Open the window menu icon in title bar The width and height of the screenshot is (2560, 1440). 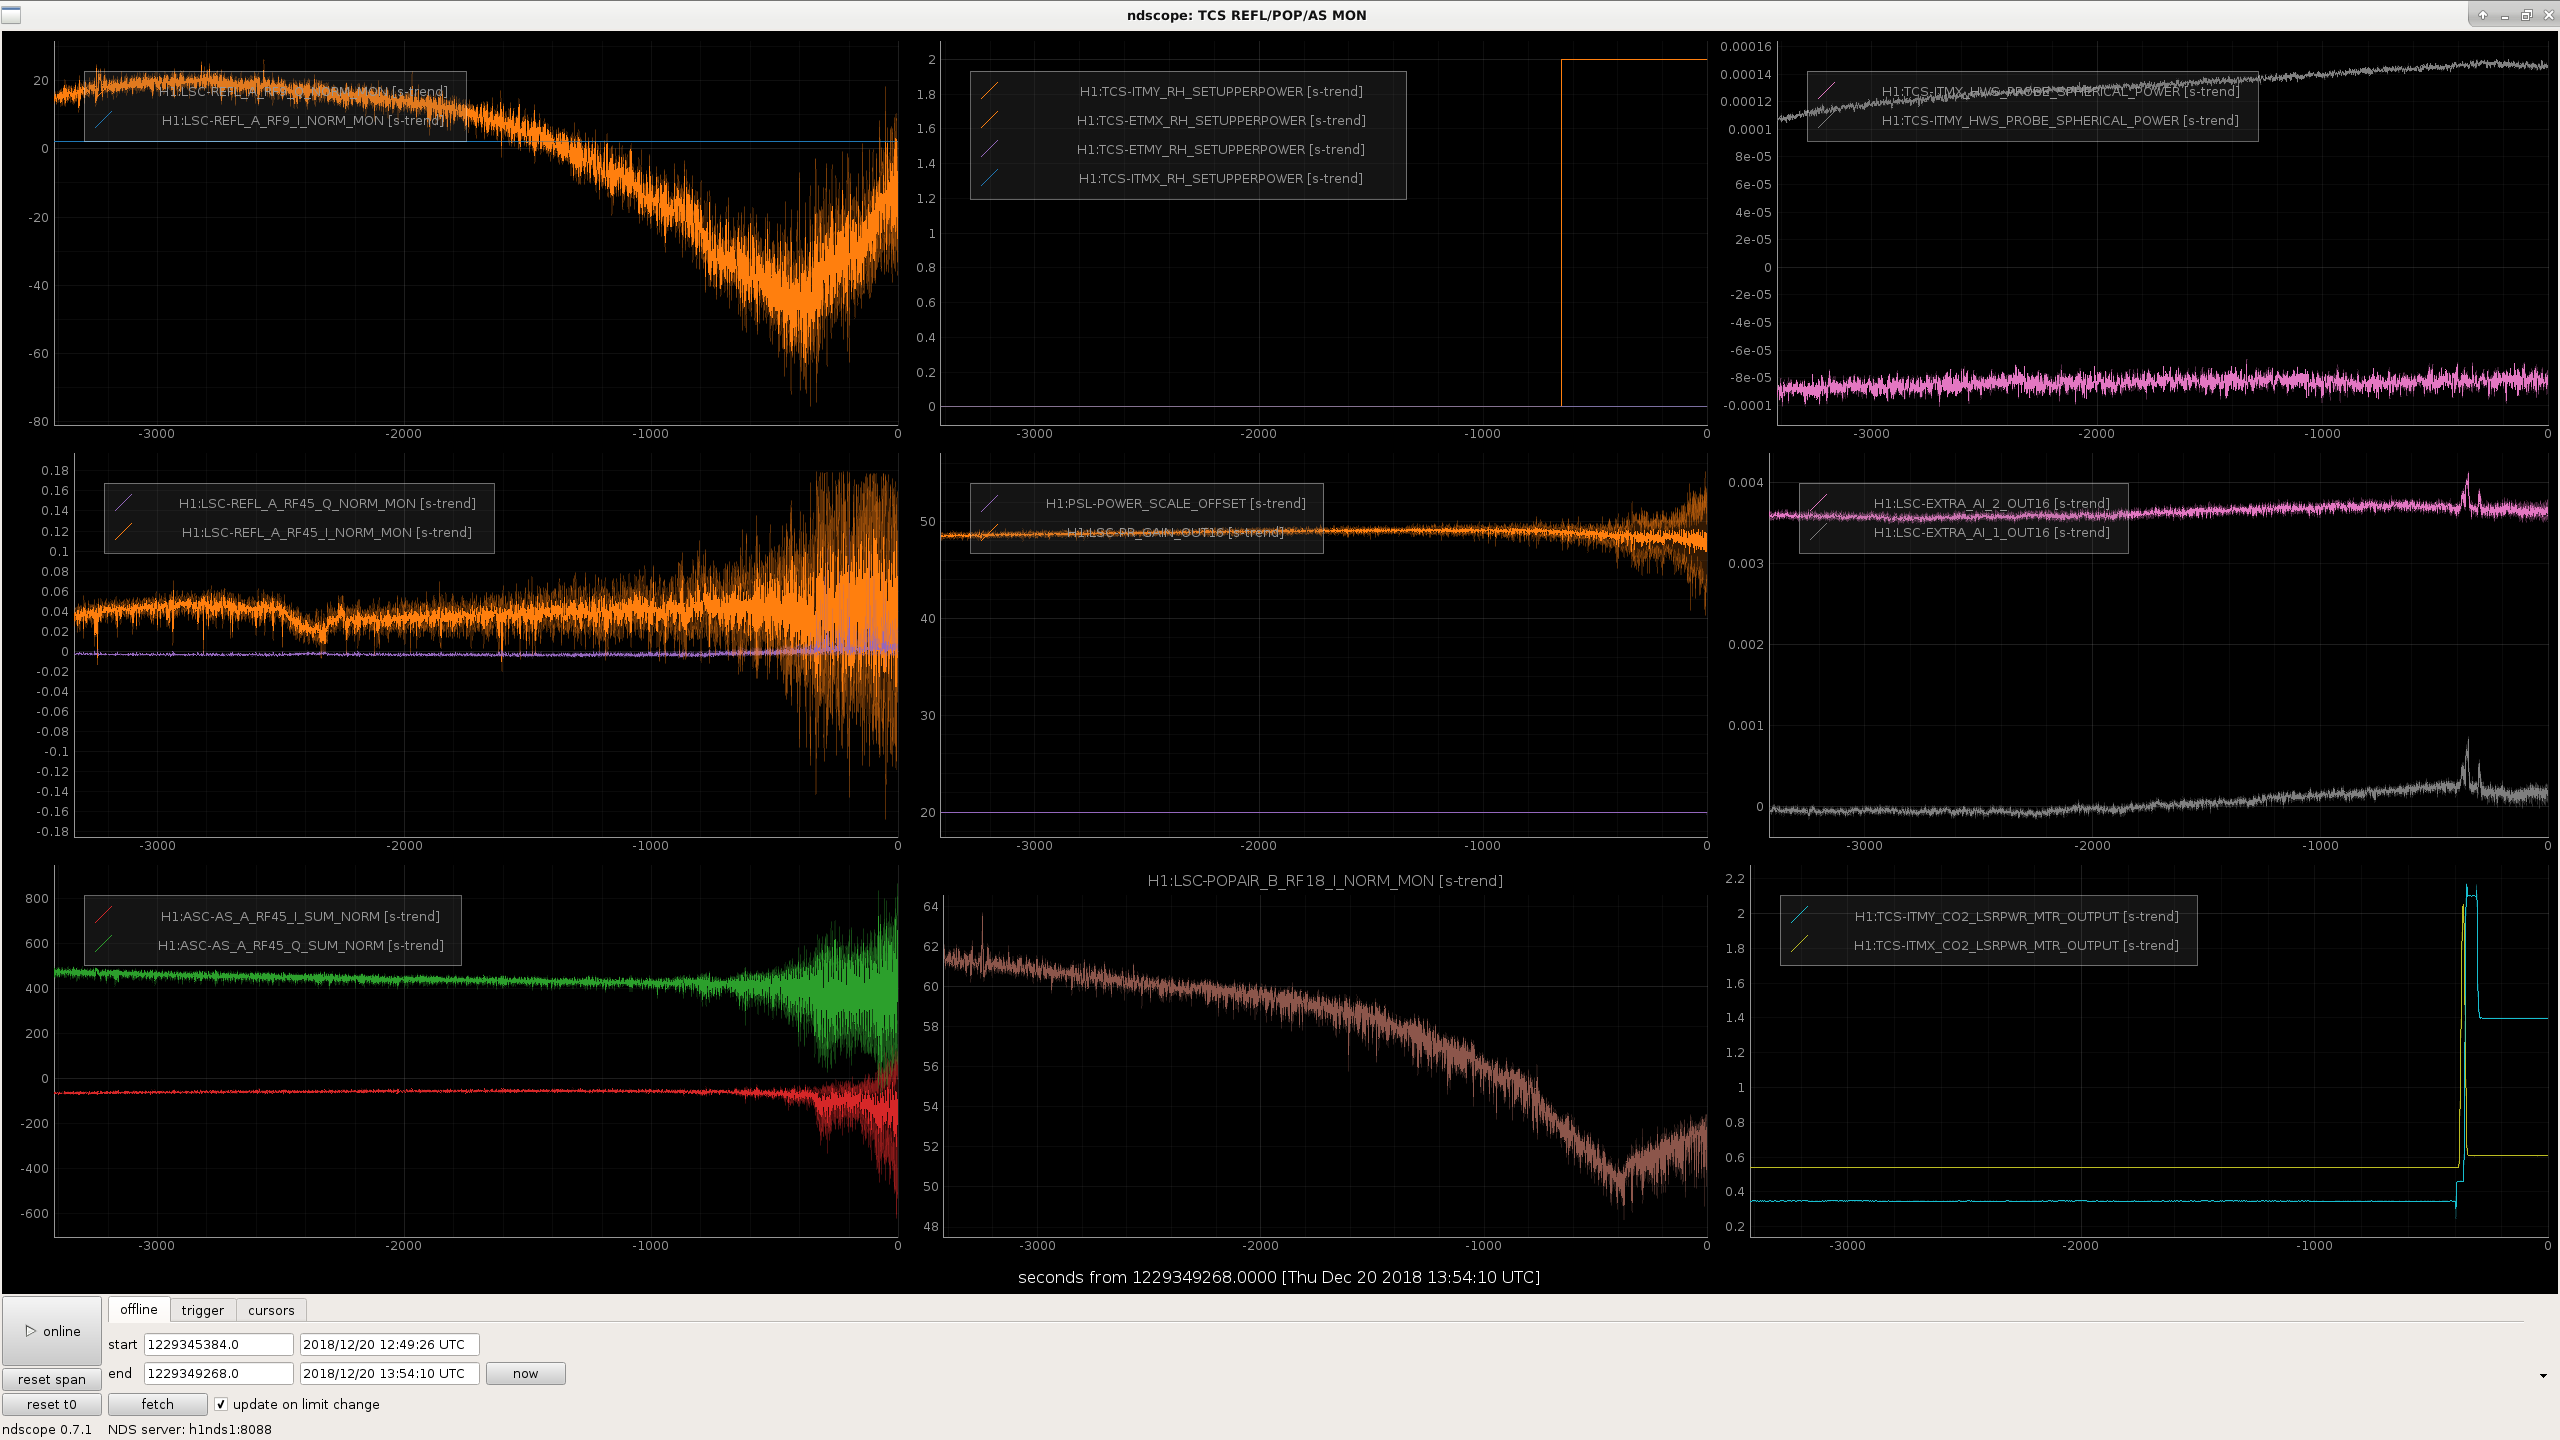pyautogui.click(x=11, y=15)
